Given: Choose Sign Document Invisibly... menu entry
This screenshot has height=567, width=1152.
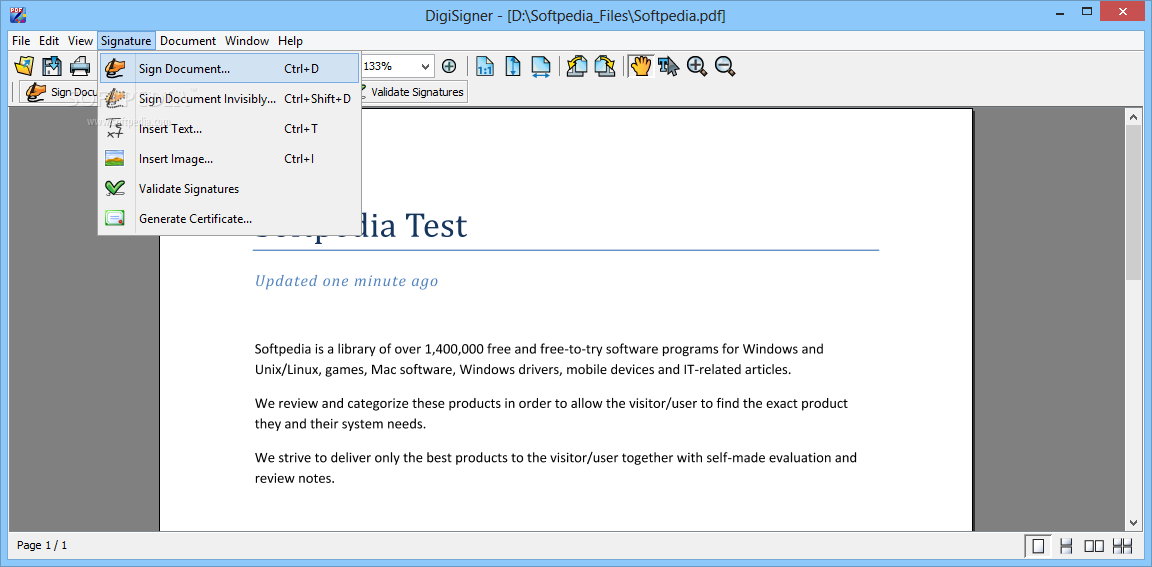Looking at the screenshot, I should (x=229, y=98).
